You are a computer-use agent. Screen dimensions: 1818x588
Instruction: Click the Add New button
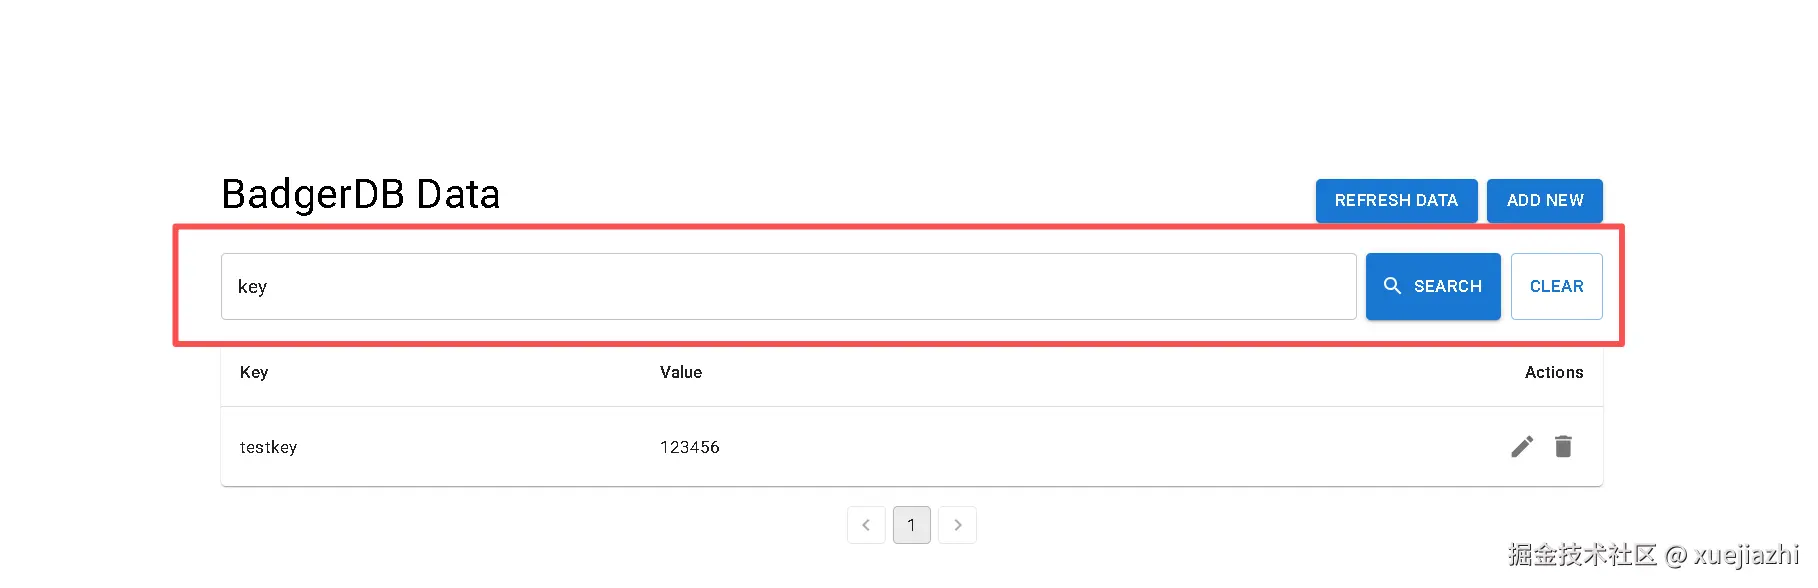pos(1544,201)
